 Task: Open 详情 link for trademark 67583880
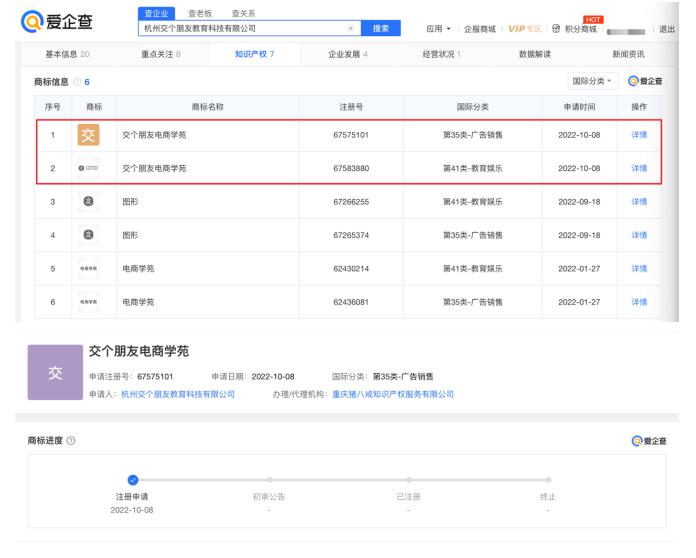click(640, 168)
